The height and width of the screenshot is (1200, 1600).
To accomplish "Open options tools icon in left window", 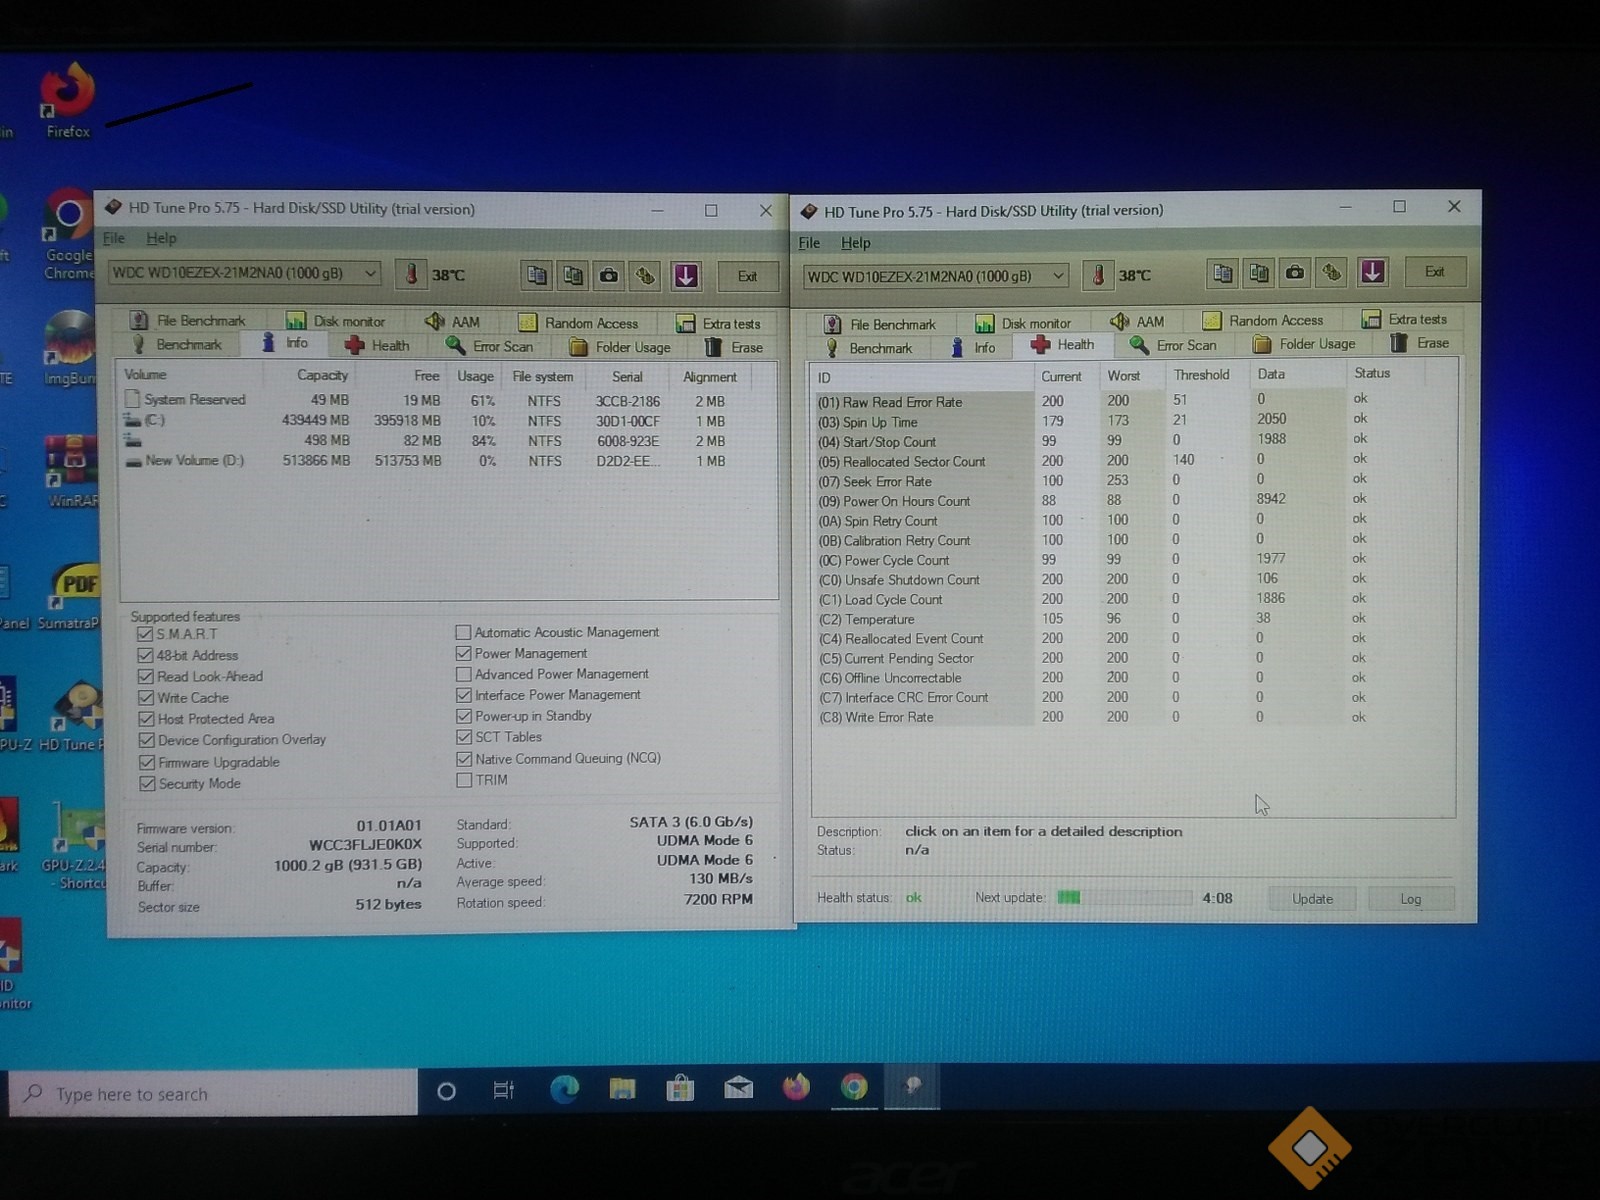I will click(x=646, y=275).
